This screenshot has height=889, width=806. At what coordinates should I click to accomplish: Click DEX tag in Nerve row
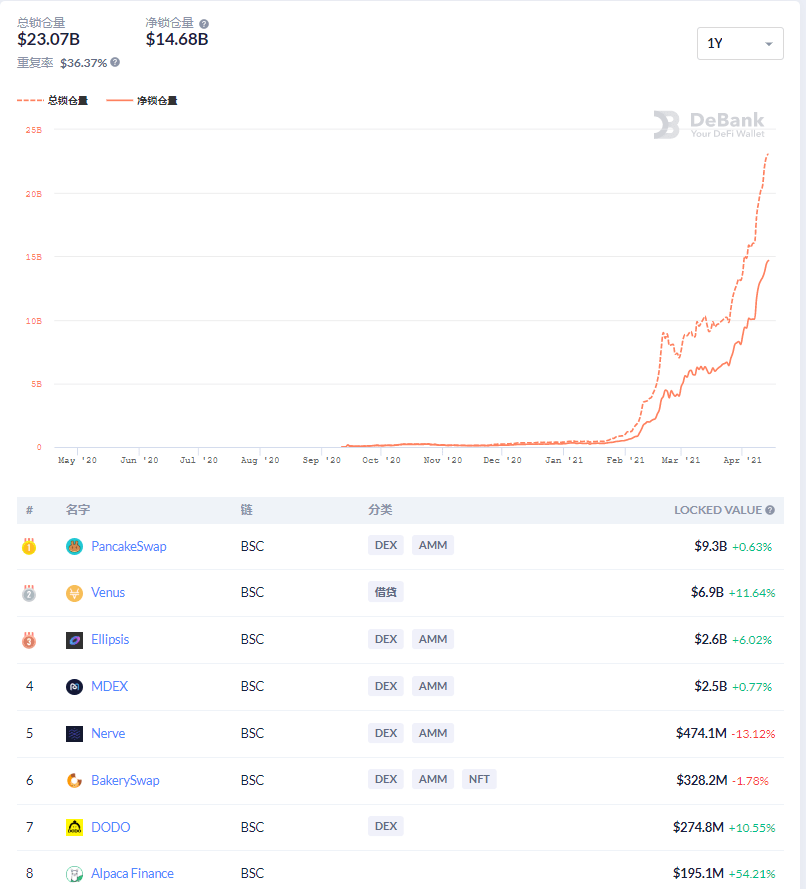(x=386, y=733)
